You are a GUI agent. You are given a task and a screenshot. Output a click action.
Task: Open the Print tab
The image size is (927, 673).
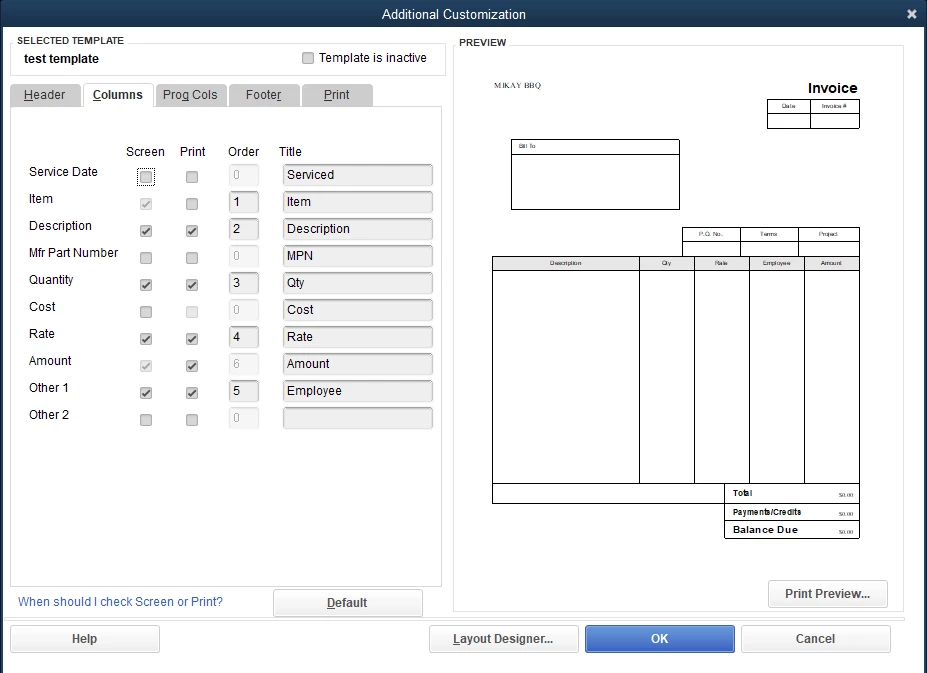[x=337, y=95]
